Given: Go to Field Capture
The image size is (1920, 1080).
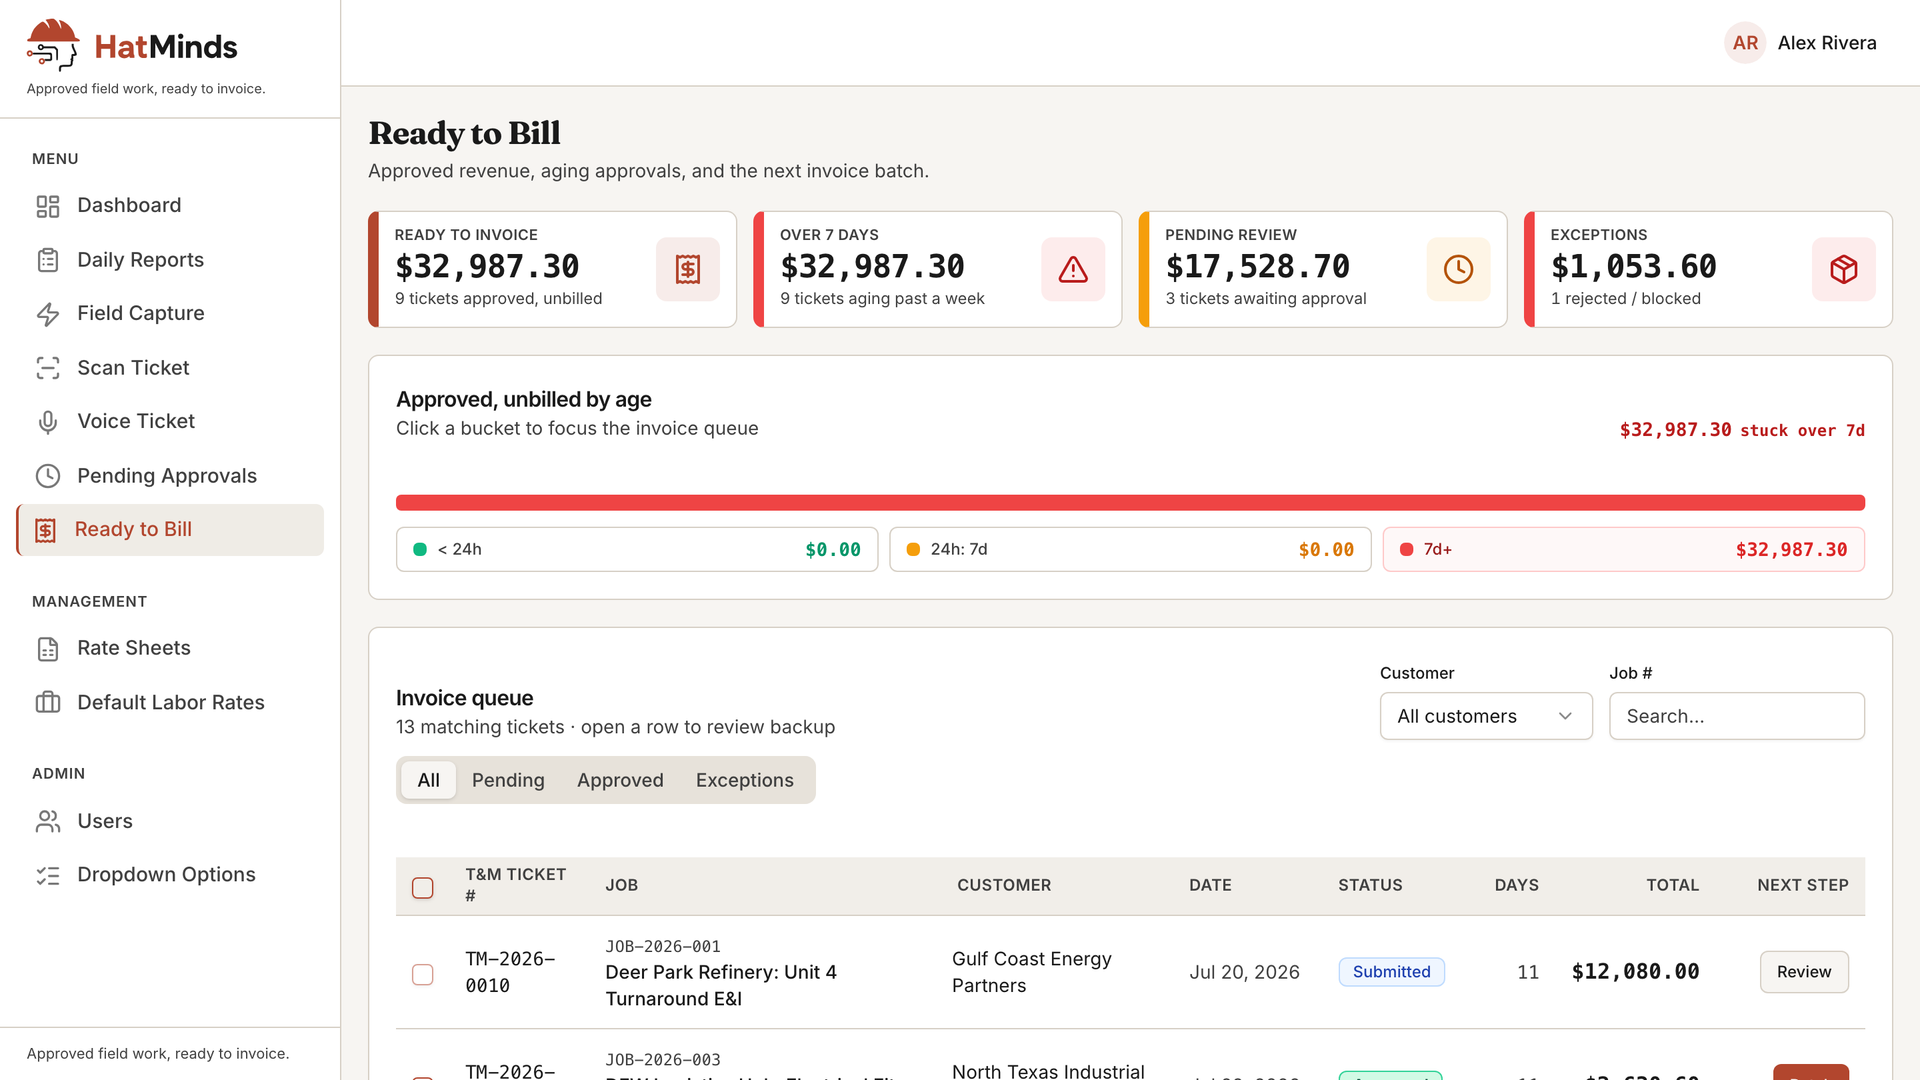Looking at the screenshot, I should tap(170, 314).
